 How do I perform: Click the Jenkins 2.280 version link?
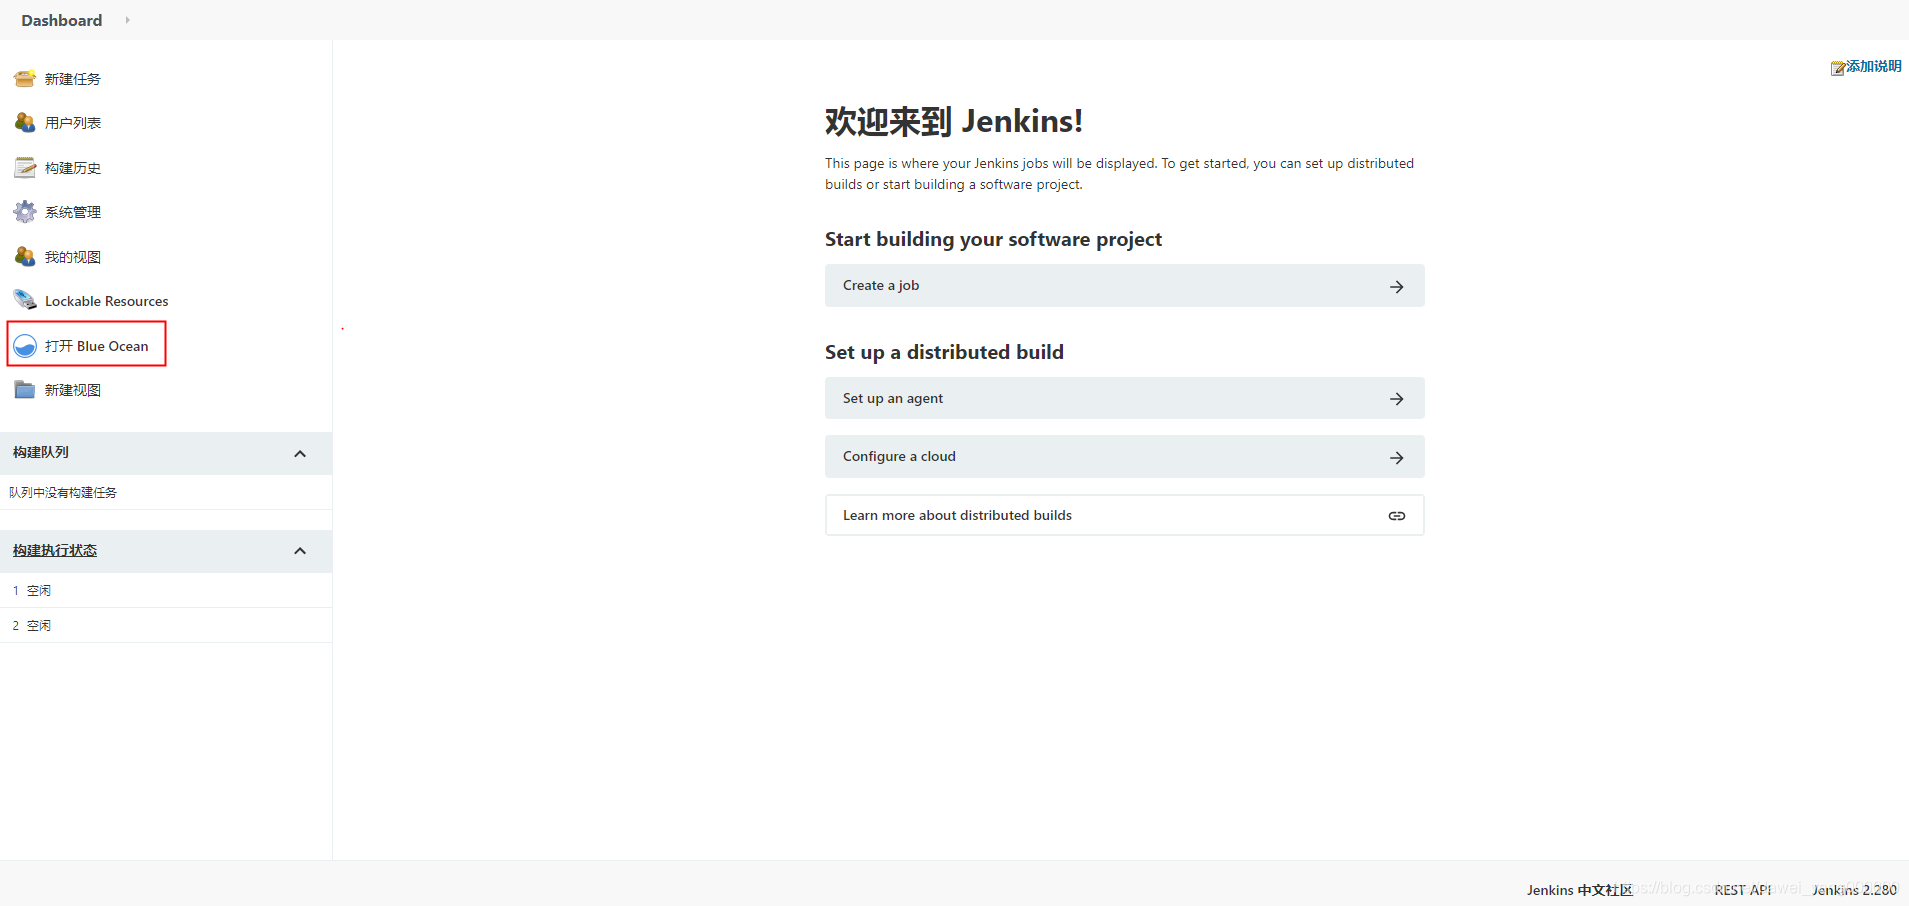(x=1854, y=890)
